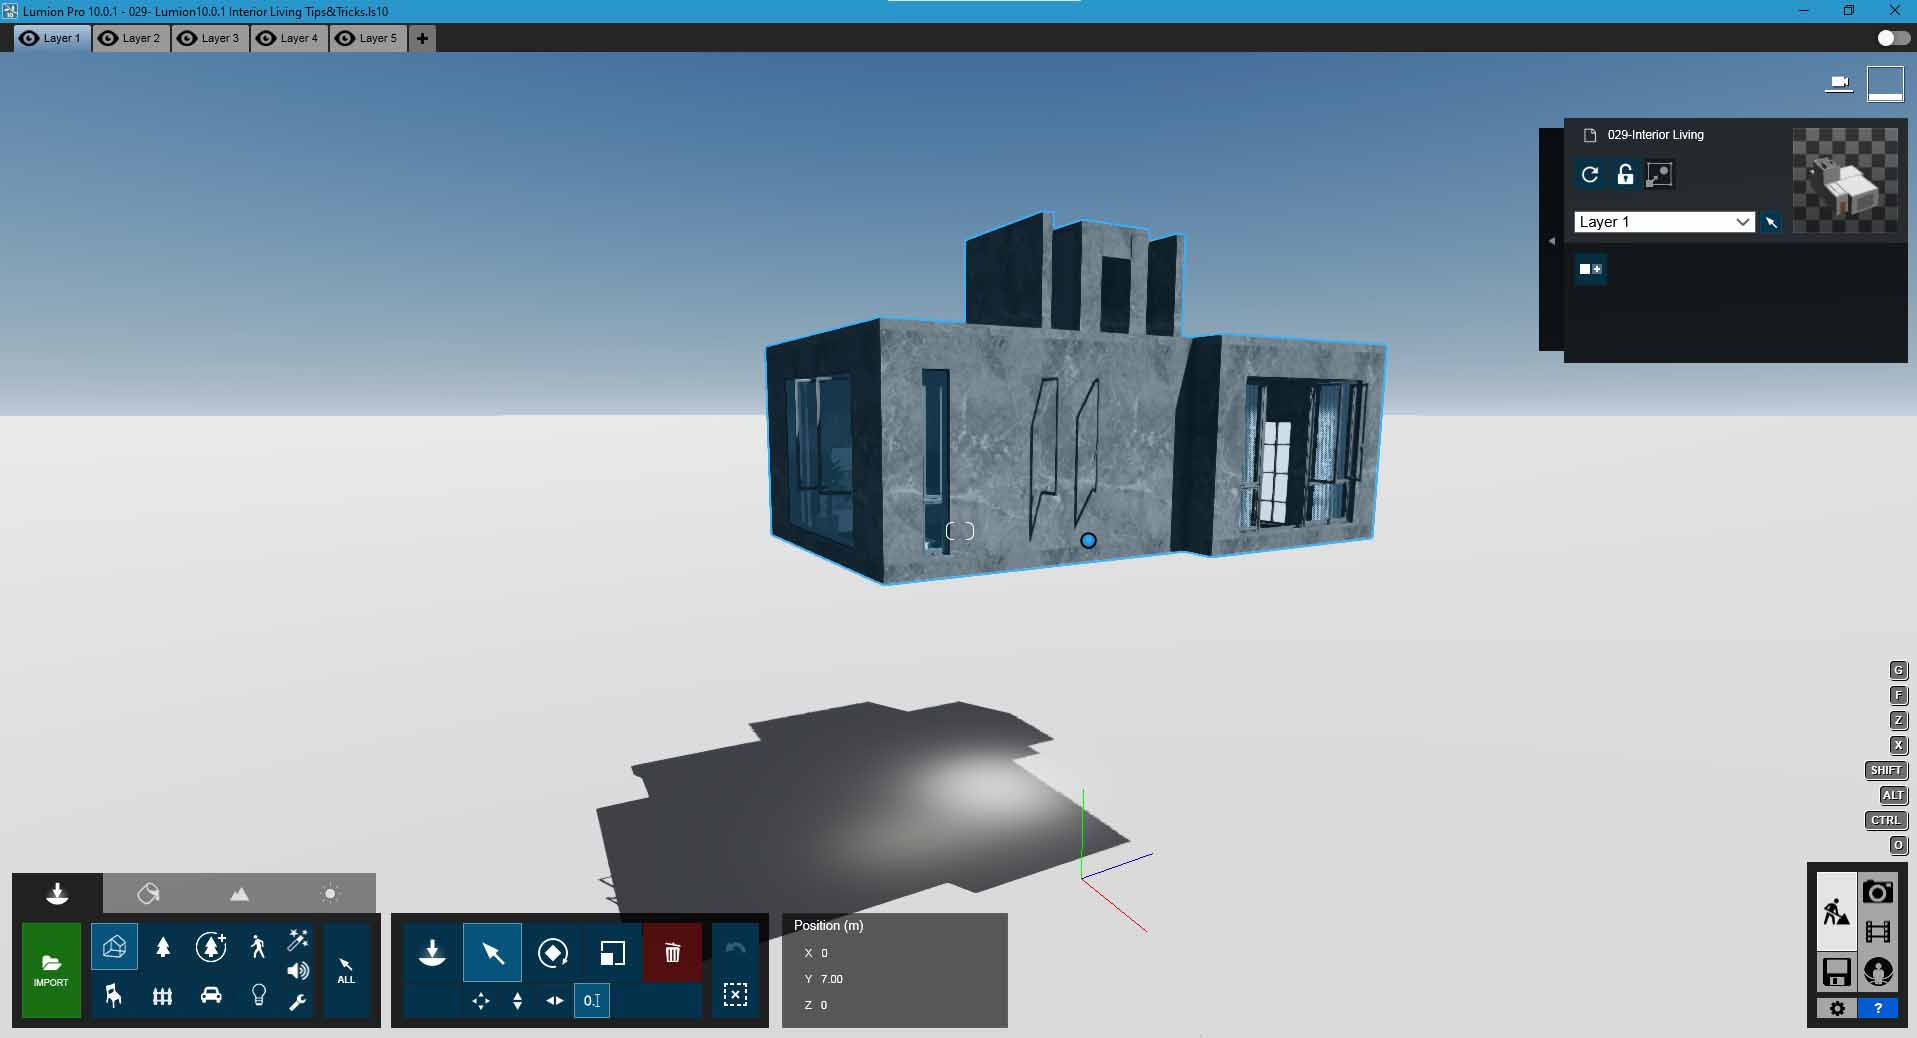Flip the top-right toggle switch
The image size is (1917, 1038).
point(1892,38)
